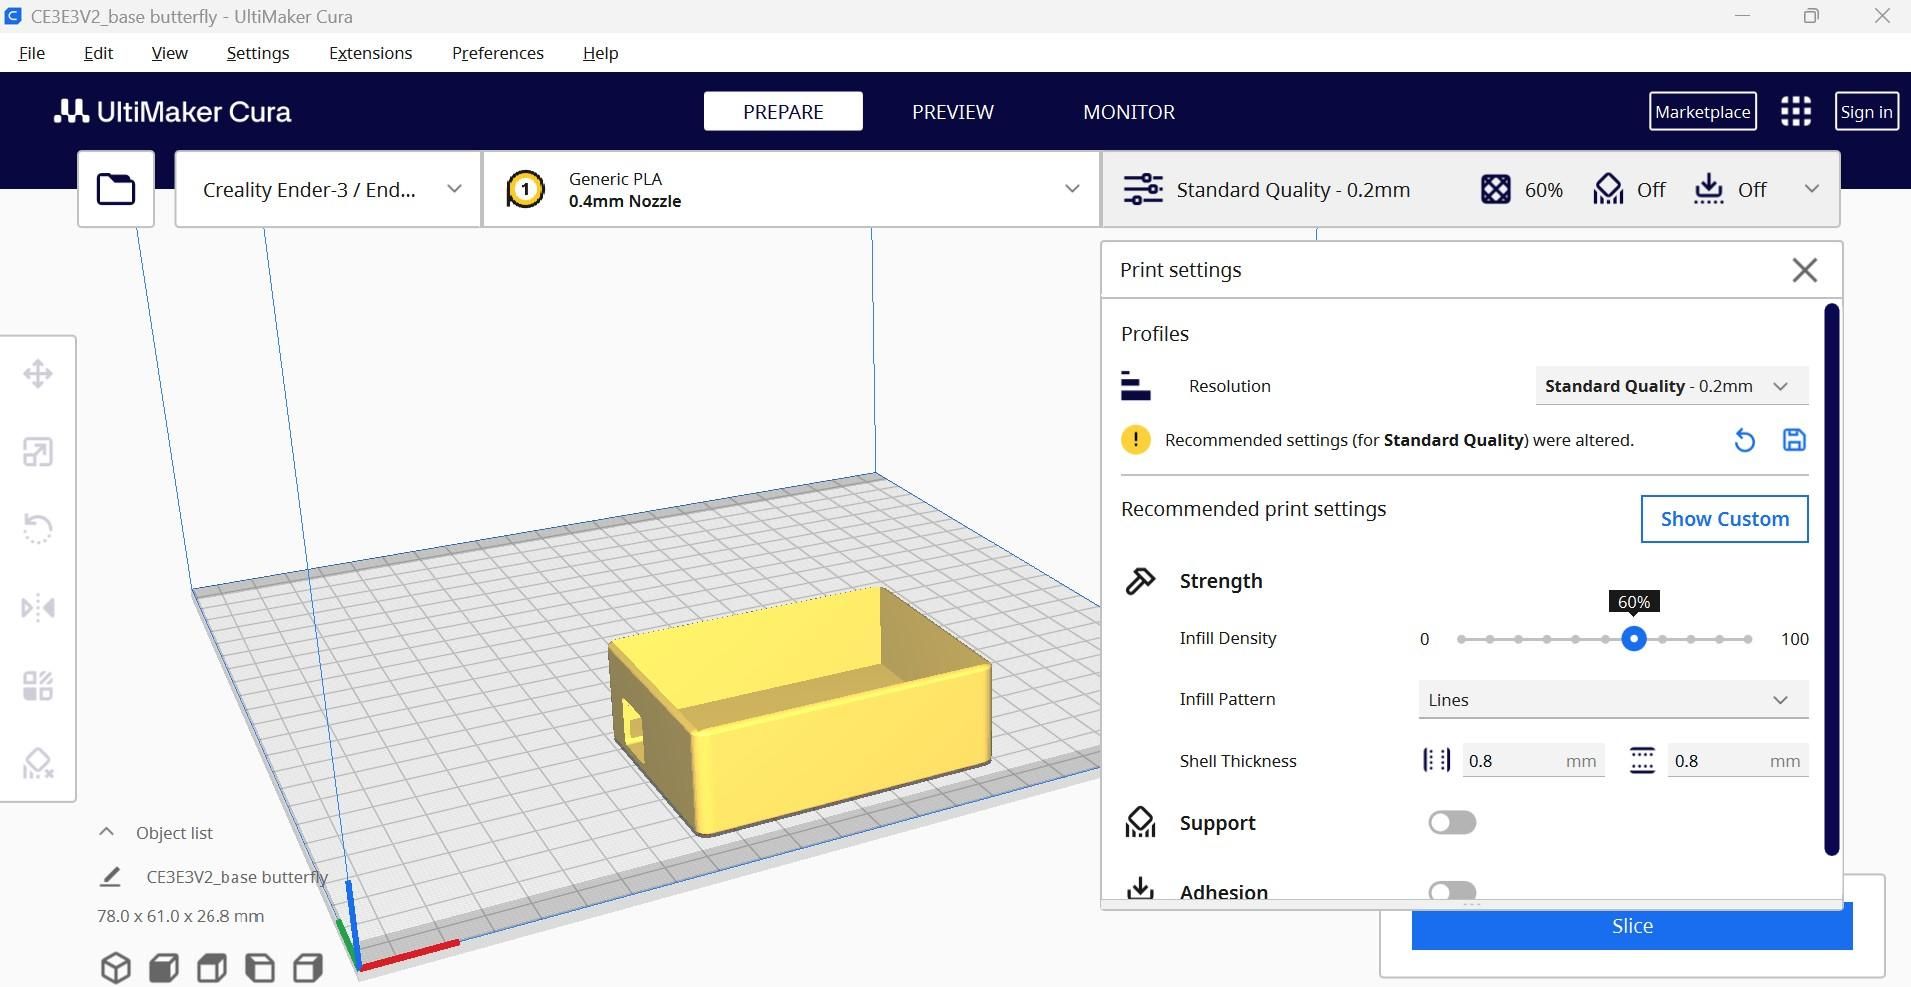
Task: Open the Settings menu
Action: tap(258, 53)
